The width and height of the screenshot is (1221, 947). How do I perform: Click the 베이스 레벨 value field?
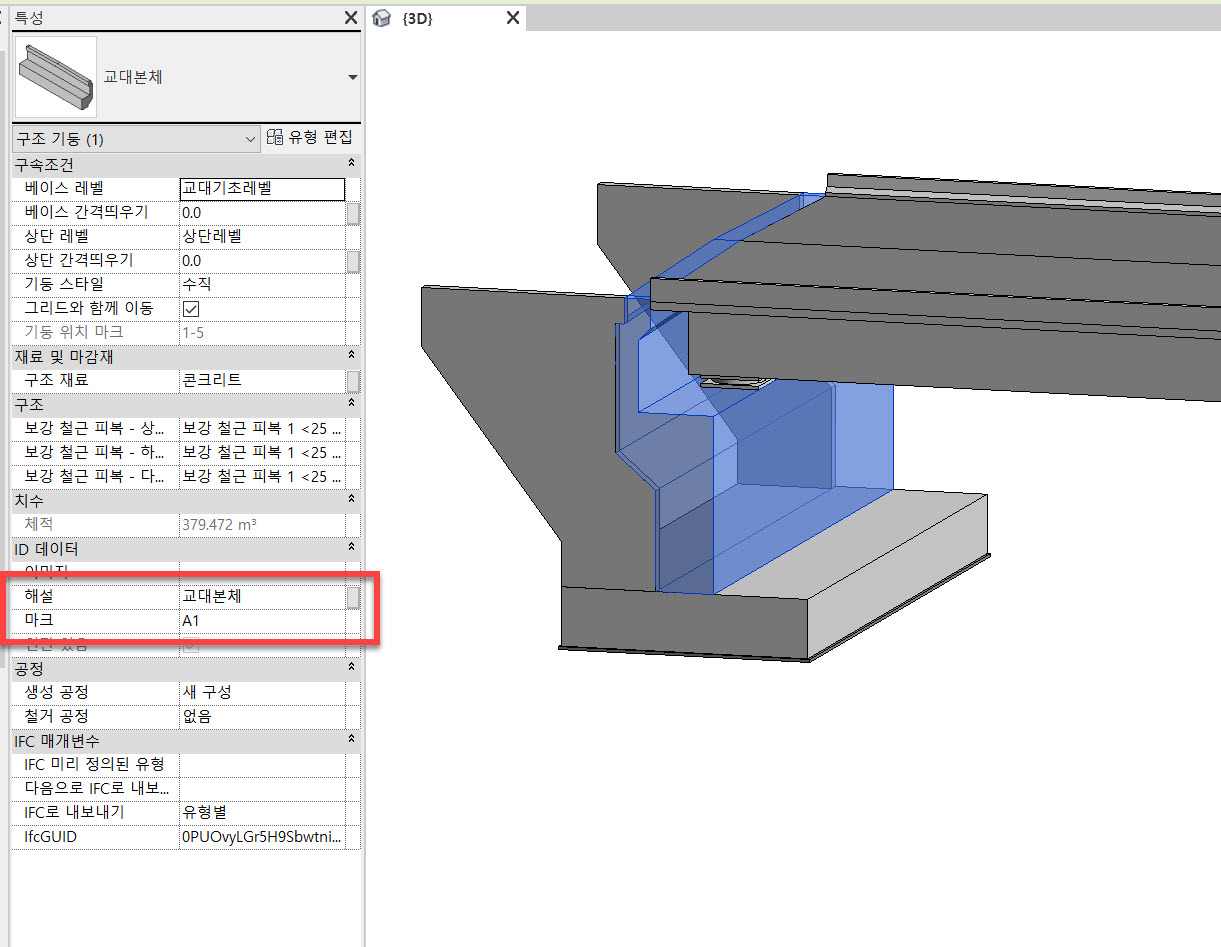click(x=262, y=189)
